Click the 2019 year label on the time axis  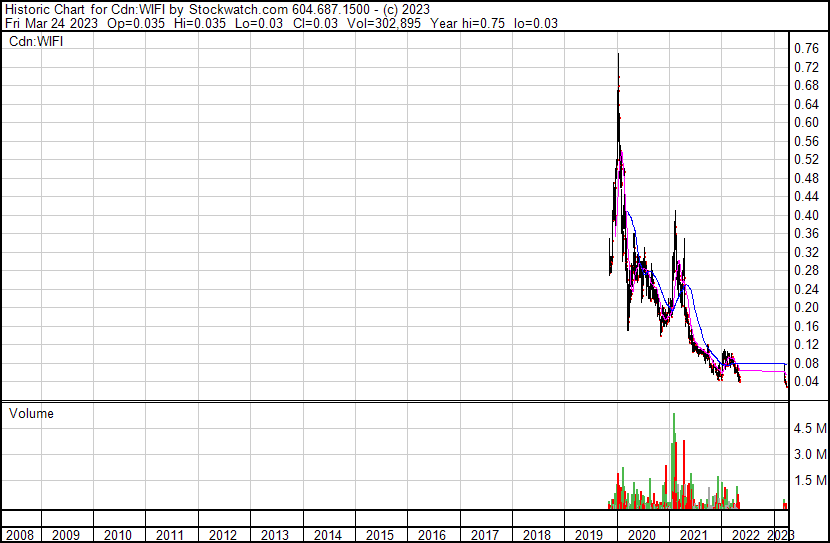(x=589, y=535)
